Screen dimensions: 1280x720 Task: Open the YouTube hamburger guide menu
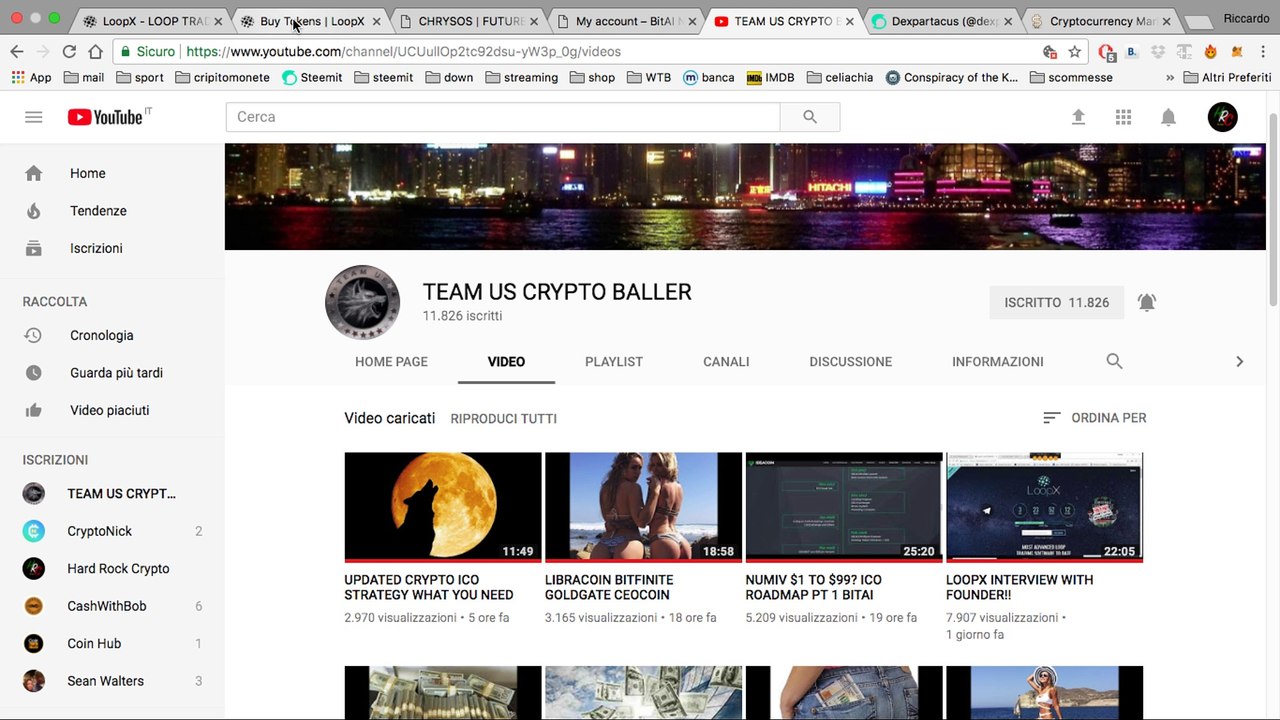33,117
